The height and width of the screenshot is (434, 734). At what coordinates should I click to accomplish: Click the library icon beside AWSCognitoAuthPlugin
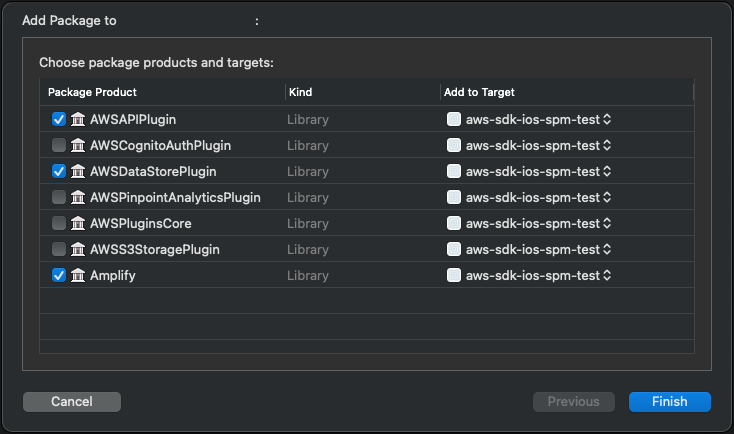point(78,146)
